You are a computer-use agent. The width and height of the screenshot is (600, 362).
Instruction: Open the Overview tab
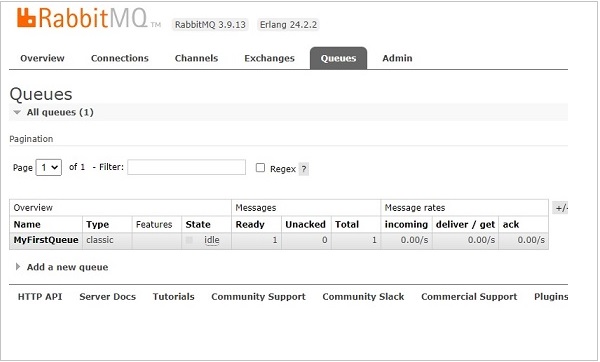[42, 58]
